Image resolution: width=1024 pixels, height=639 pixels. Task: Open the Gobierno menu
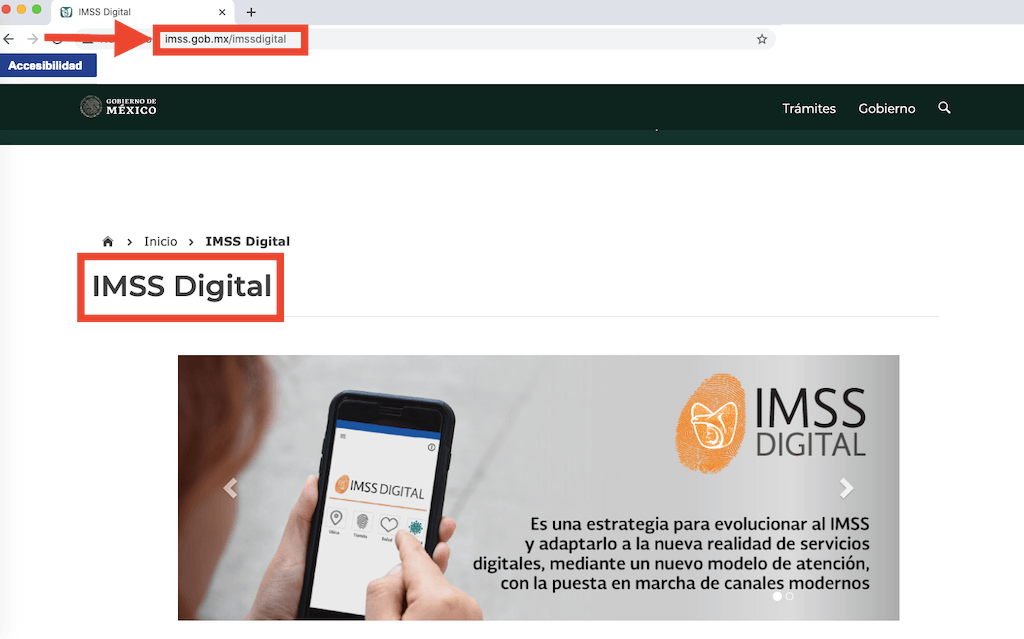point(886,108)
